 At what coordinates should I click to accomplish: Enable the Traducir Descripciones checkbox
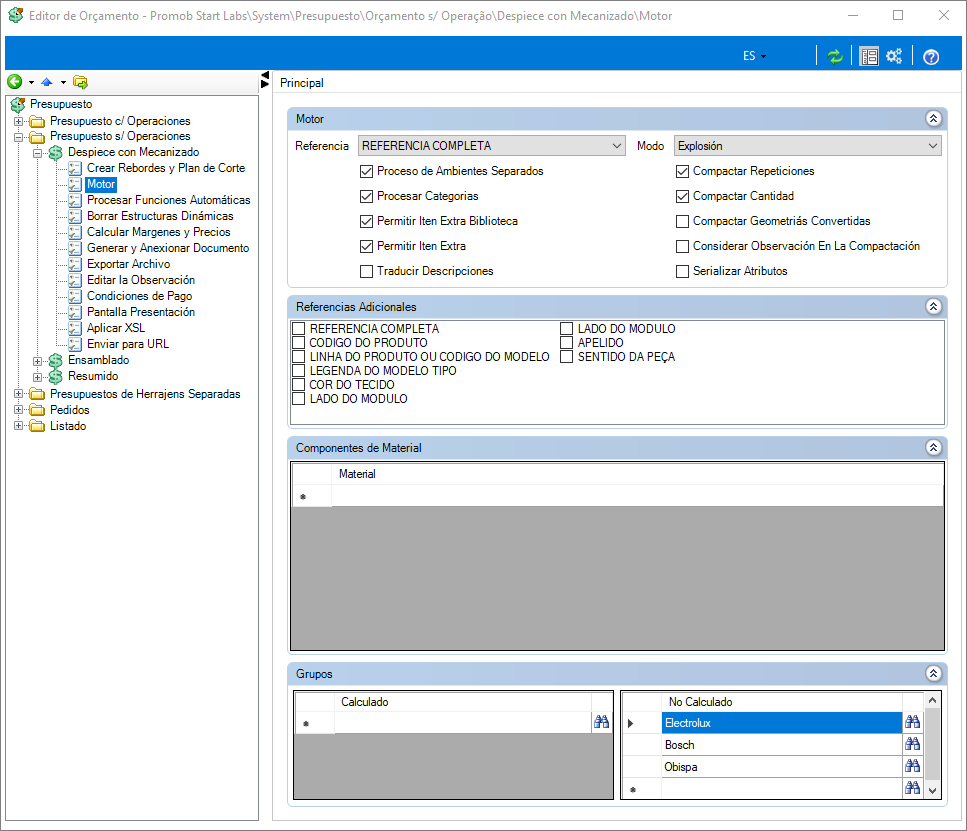[366, 271]
